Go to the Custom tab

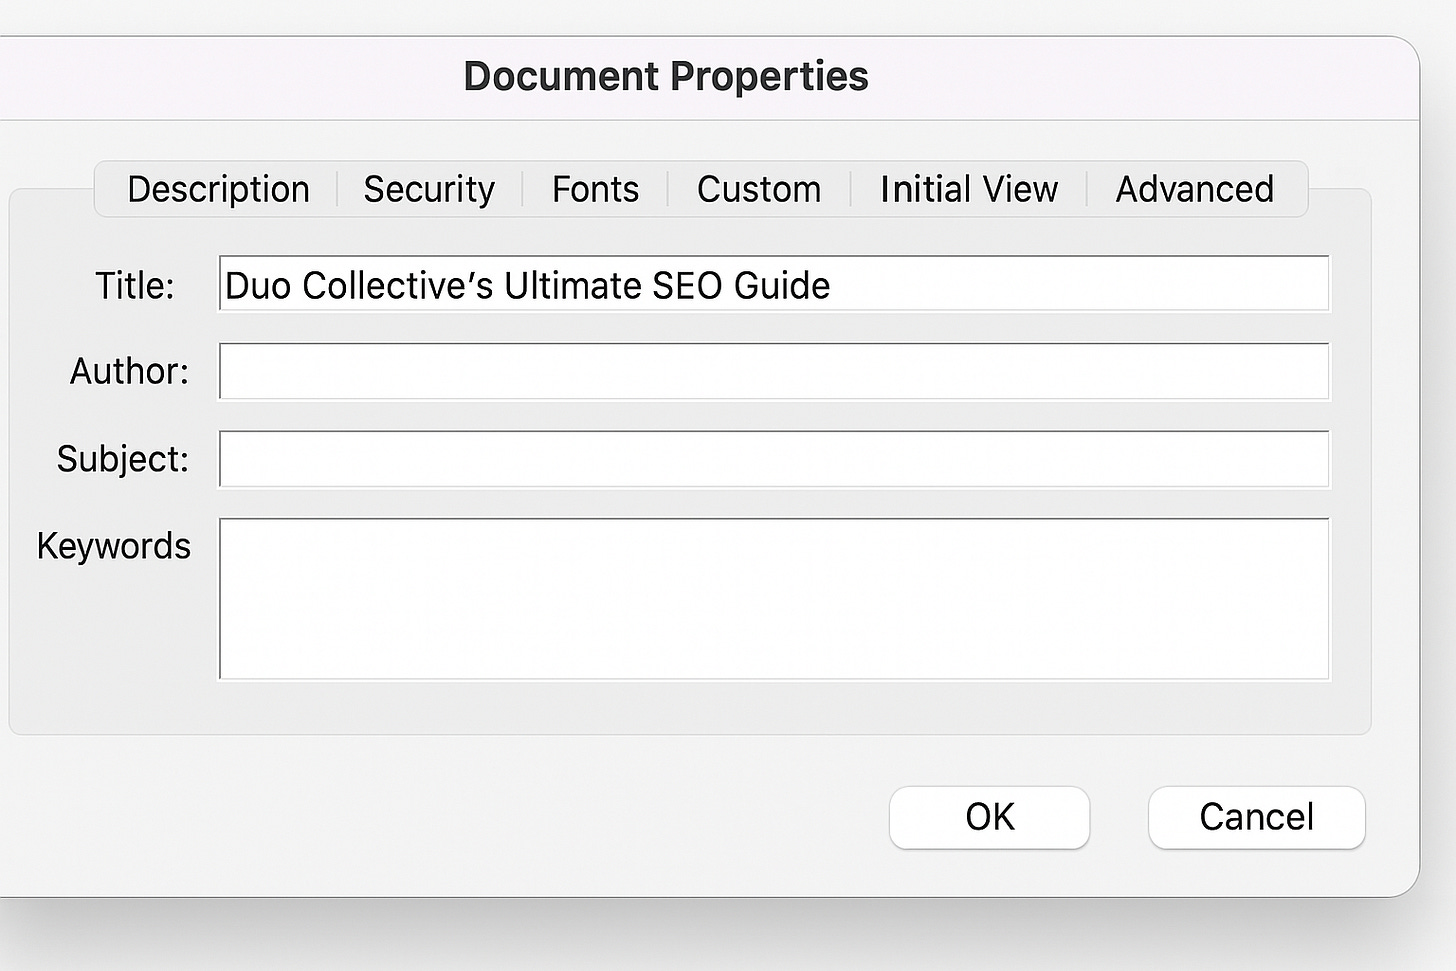click(x=759, y=189)
